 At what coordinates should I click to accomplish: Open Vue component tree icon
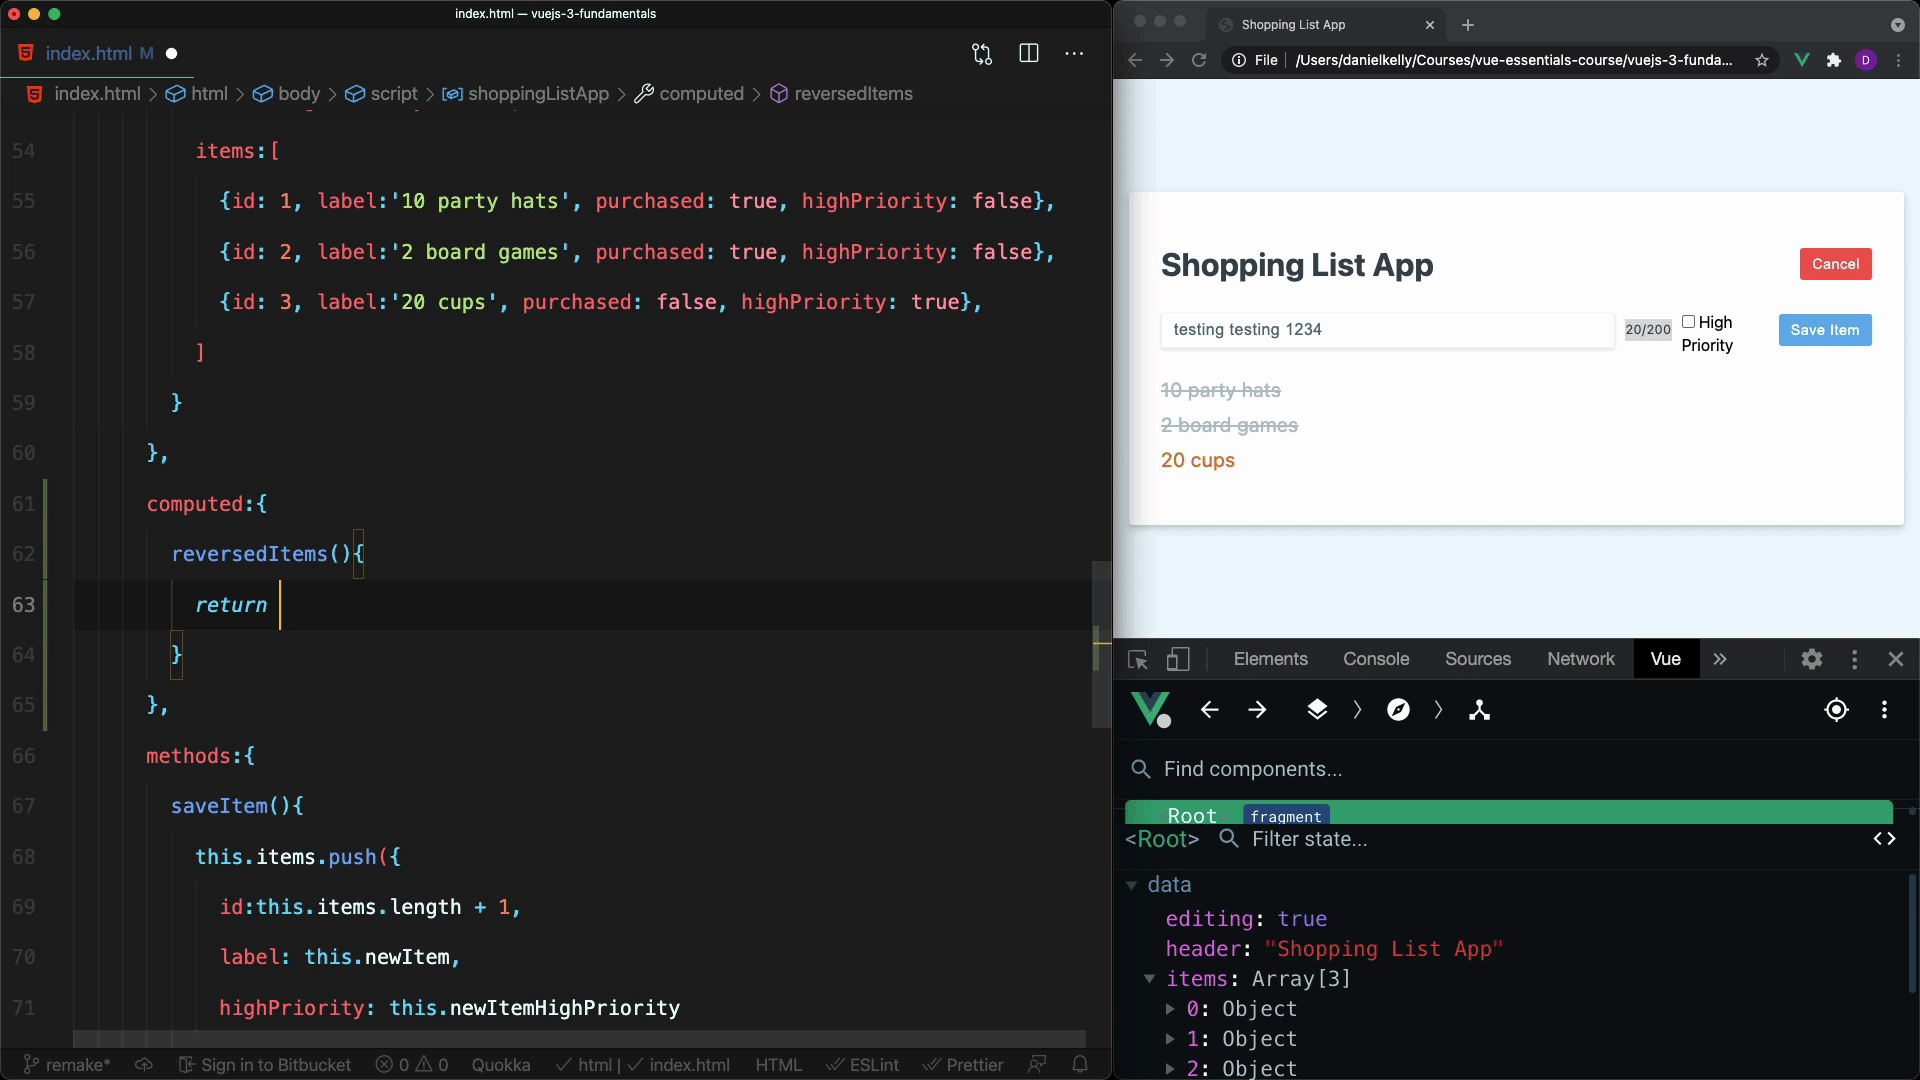[1480, 710]
